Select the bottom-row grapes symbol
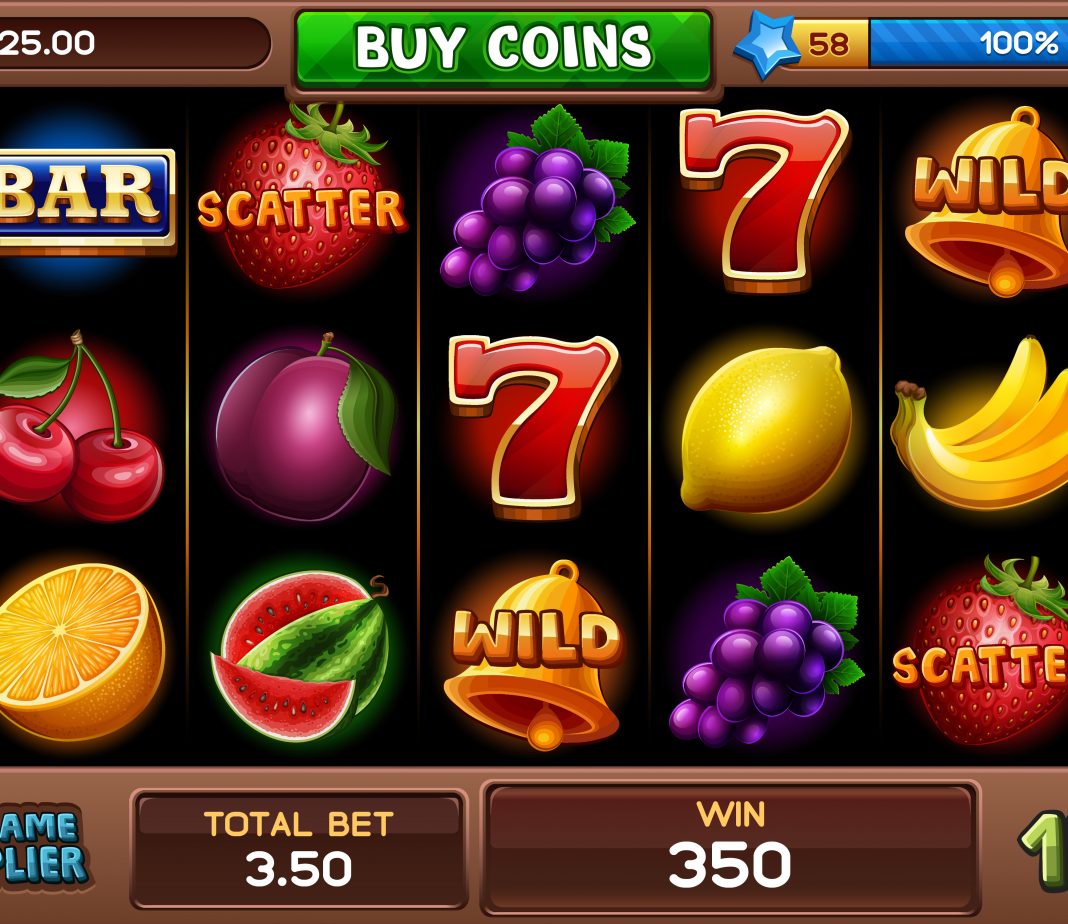Screen dimensions: 1068x924 click(x=766, y=652)
